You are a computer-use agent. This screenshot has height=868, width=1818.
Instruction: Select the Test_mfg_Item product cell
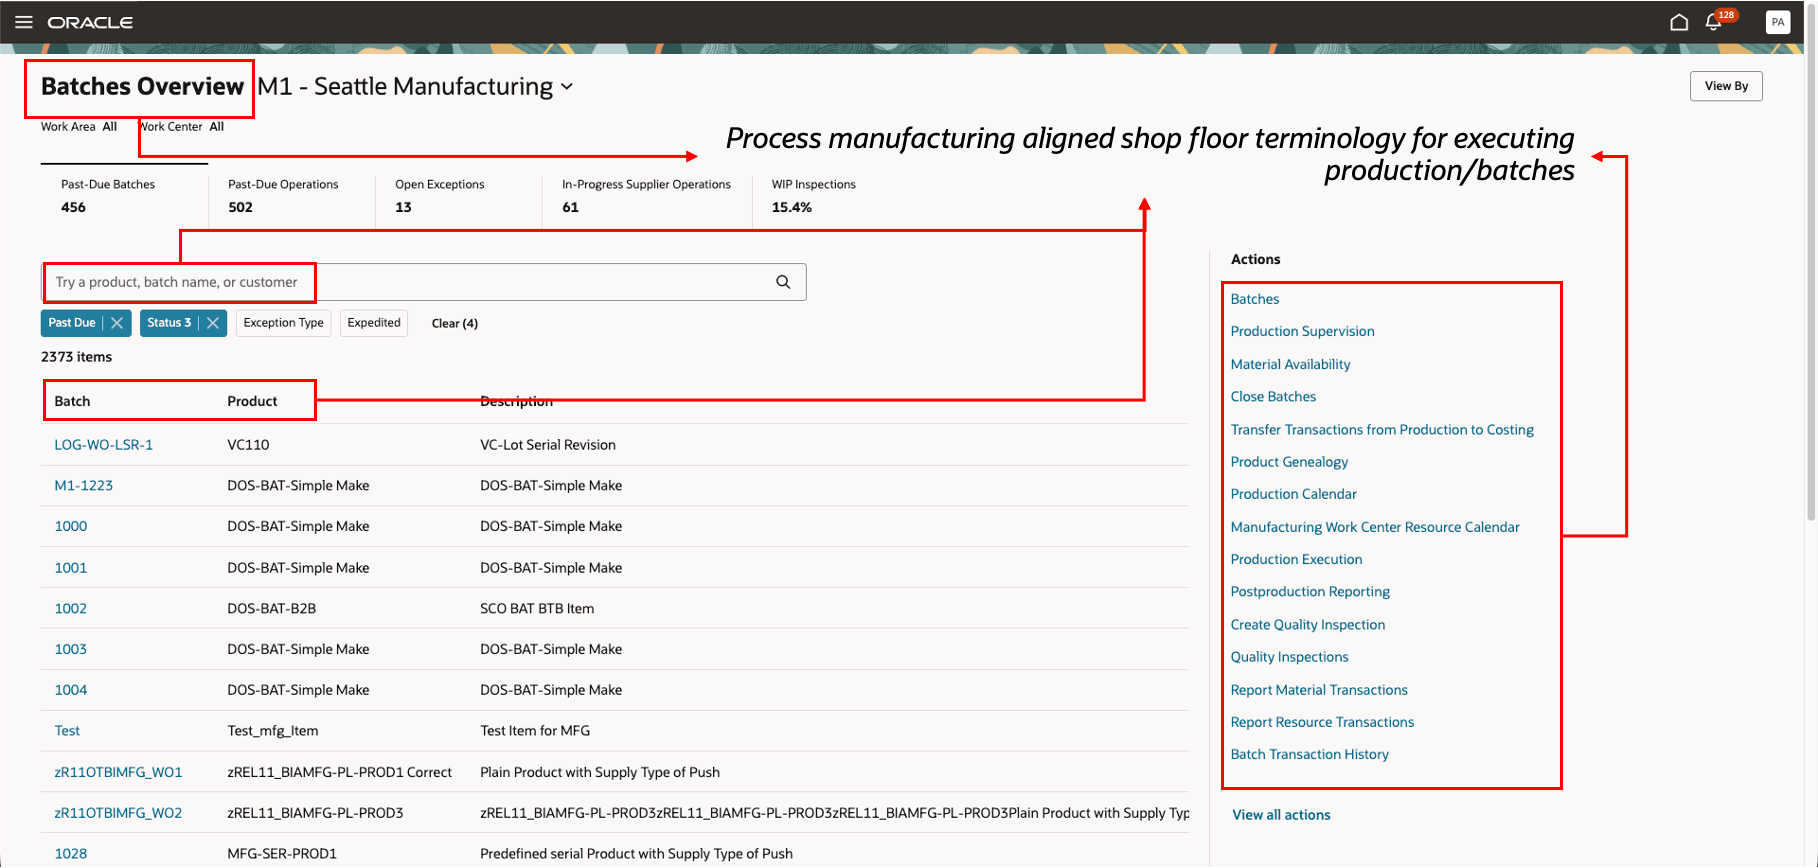click(273, 731)
